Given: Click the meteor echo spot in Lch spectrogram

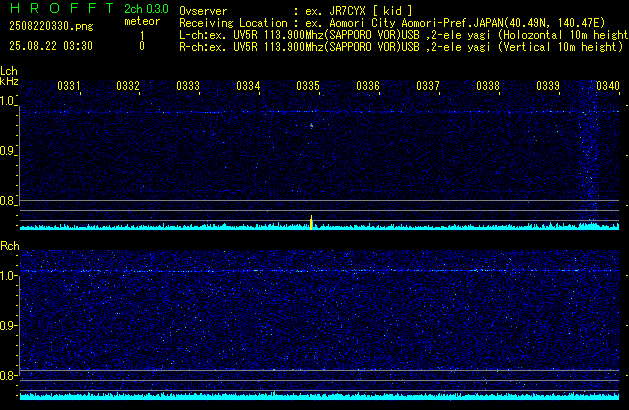Looking at the screenshot, I should click(x=311, y=126).
